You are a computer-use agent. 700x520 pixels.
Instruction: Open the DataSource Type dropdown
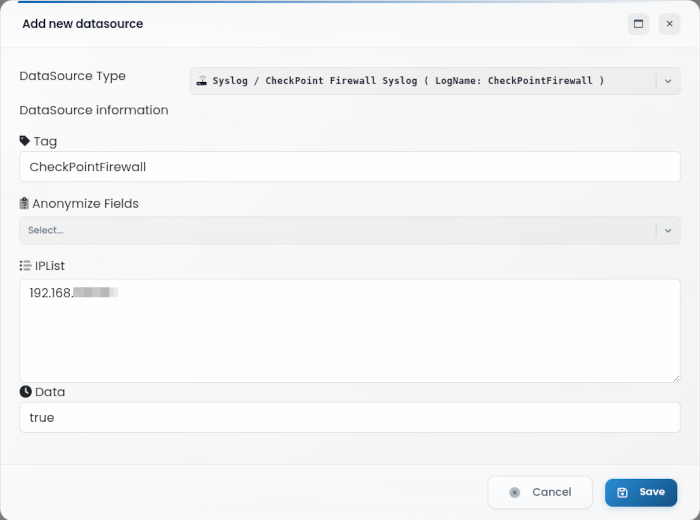(435, 81)
